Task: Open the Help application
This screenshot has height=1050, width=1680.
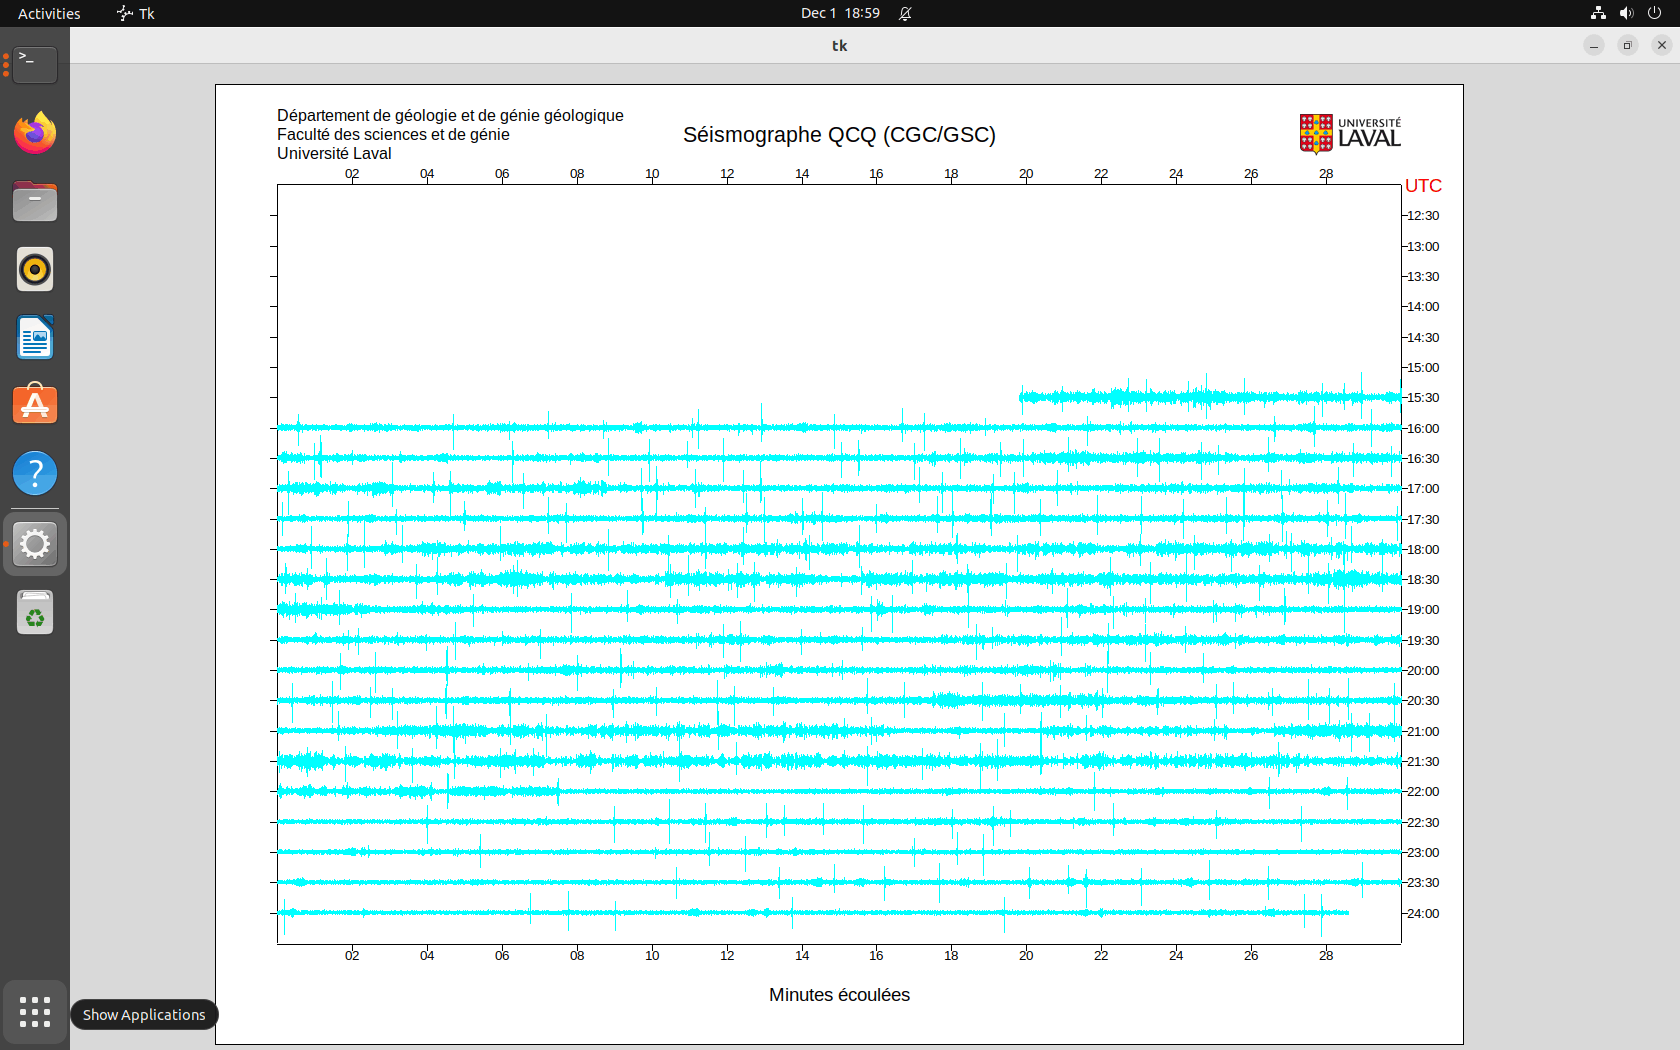Action: tap(35, 473)
